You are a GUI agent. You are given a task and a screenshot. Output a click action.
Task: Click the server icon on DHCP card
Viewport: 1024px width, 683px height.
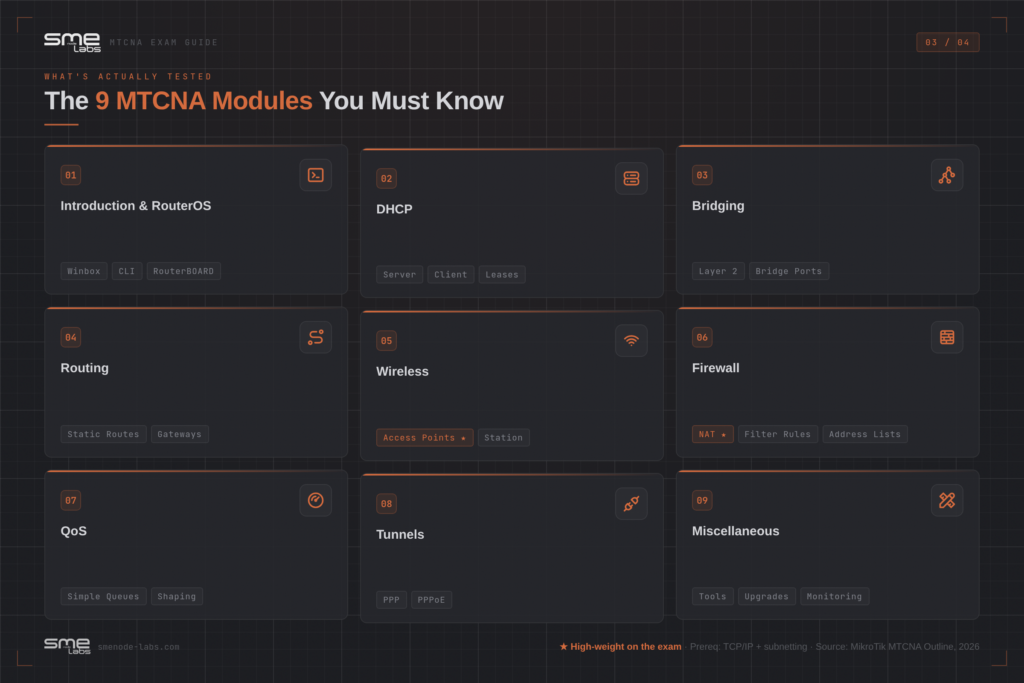[x=631, y=178]
